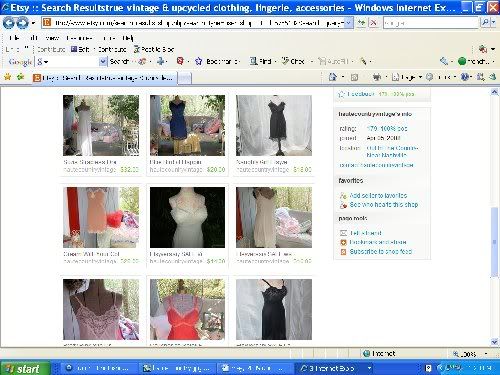Open the white slip on black background thumbnail
Screen dimensions: 500x375
click(187, 217)
